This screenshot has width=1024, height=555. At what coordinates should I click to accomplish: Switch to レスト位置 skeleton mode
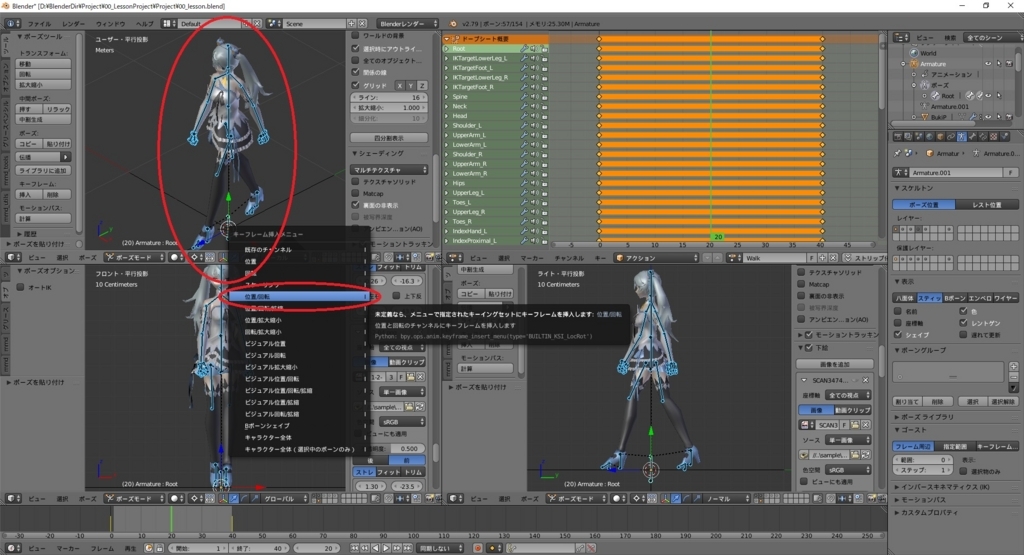(x=986, y=205)
